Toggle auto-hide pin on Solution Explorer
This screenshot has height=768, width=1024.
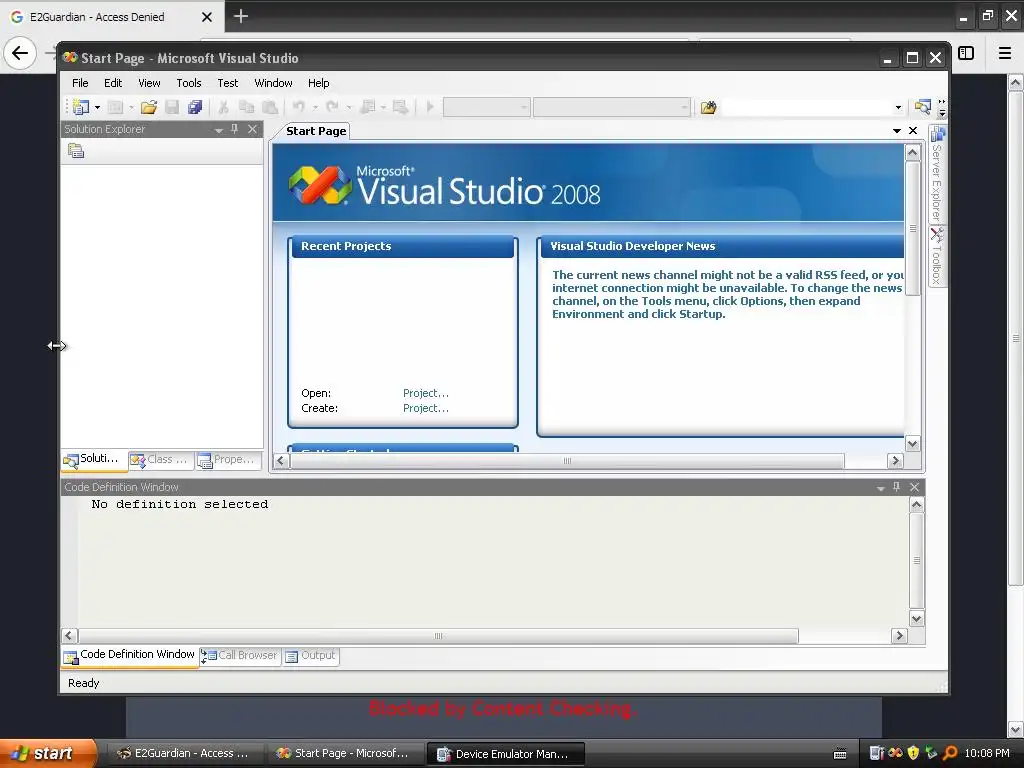pyautogui.click(x=235, y=129)
